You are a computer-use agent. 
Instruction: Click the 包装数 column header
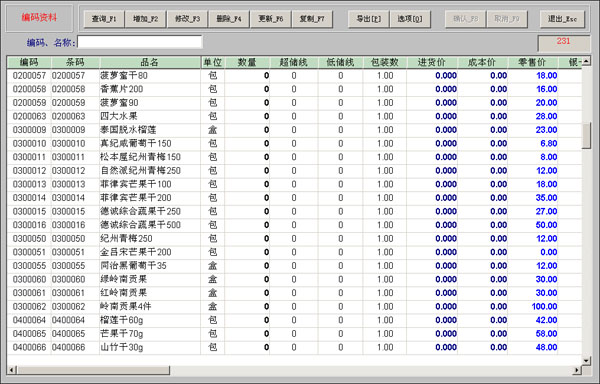click(385, 62)
